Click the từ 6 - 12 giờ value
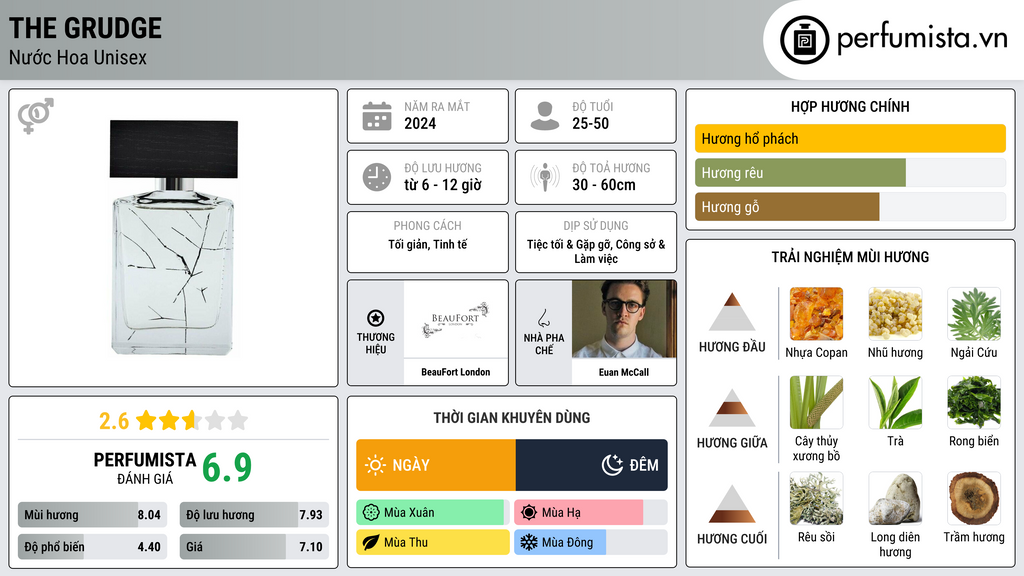The height and width of the screenshot is (576, 1024). [443, 185]
